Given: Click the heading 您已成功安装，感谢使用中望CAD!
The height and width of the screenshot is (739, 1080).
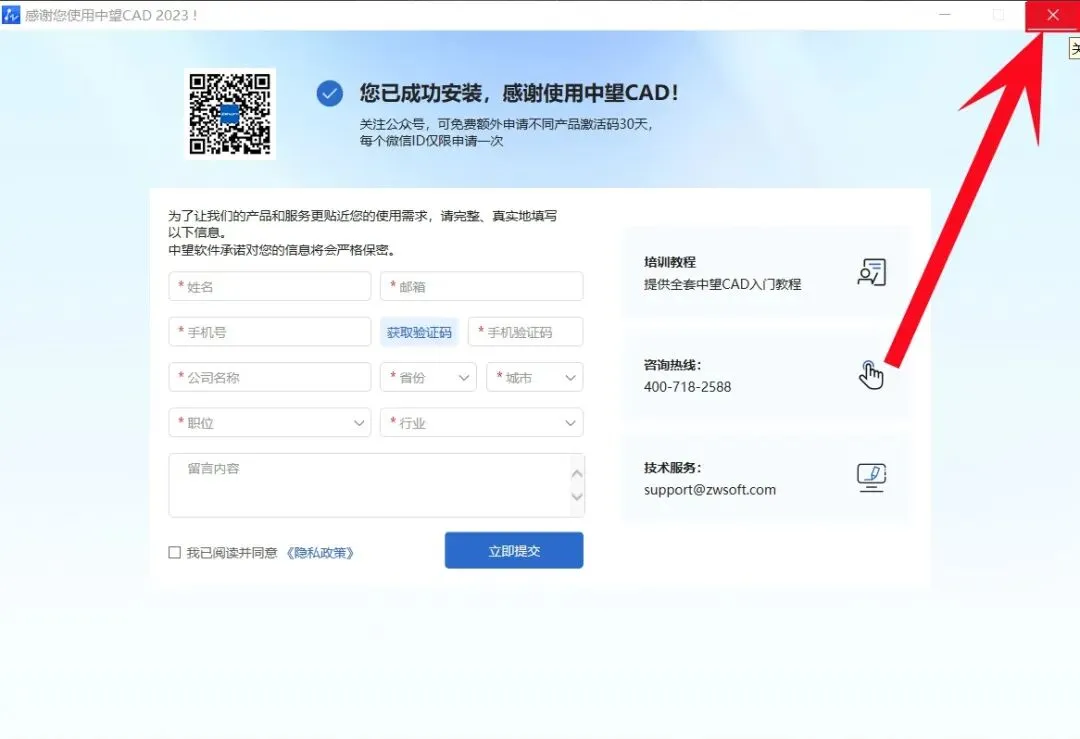Looking at the screenshot, I should [x=519, y=93].
